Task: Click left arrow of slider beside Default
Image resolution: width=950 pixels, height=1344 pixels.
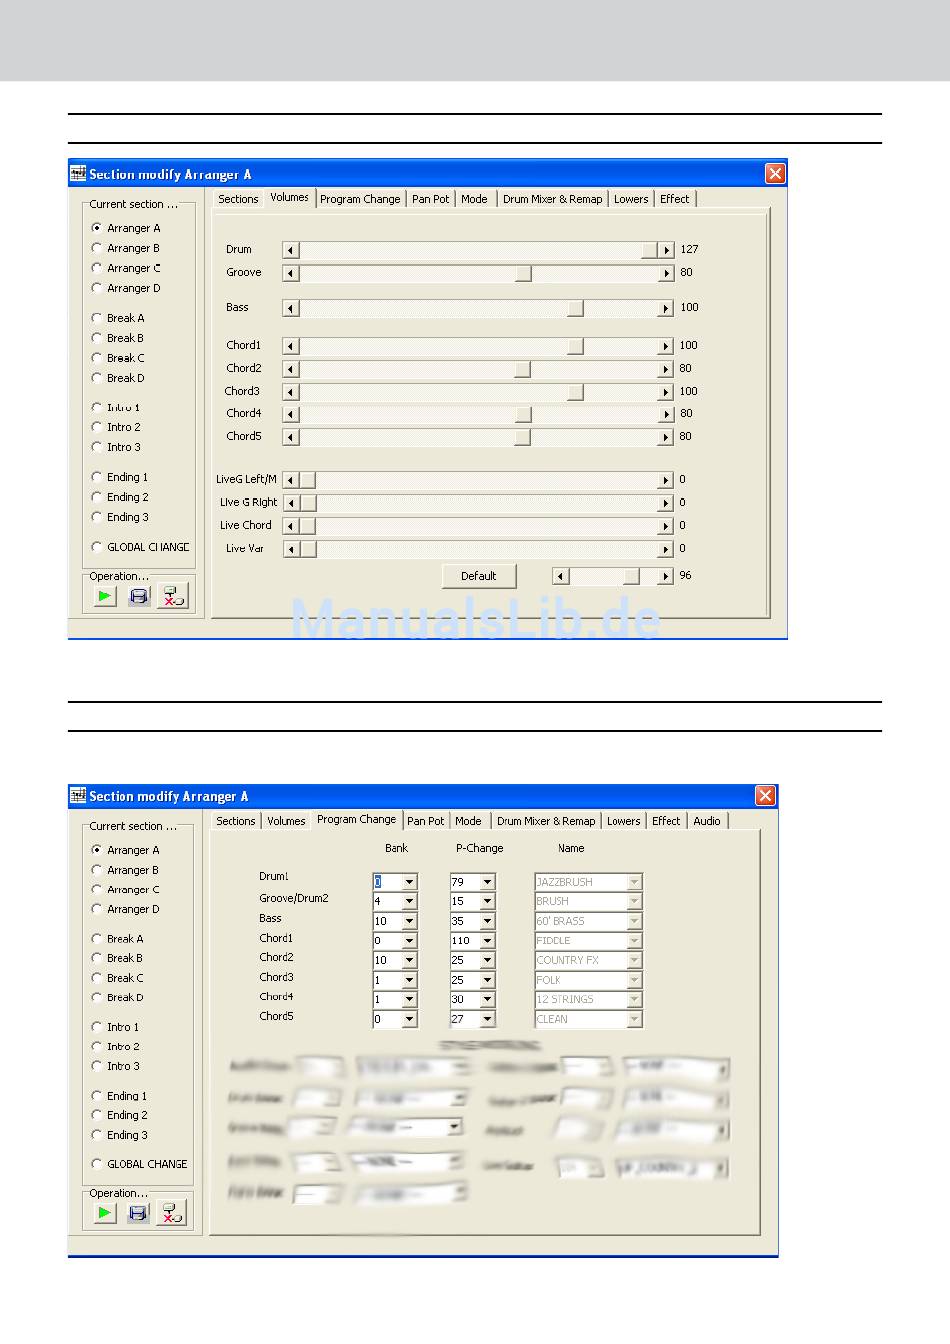Action: click(561, 576)
